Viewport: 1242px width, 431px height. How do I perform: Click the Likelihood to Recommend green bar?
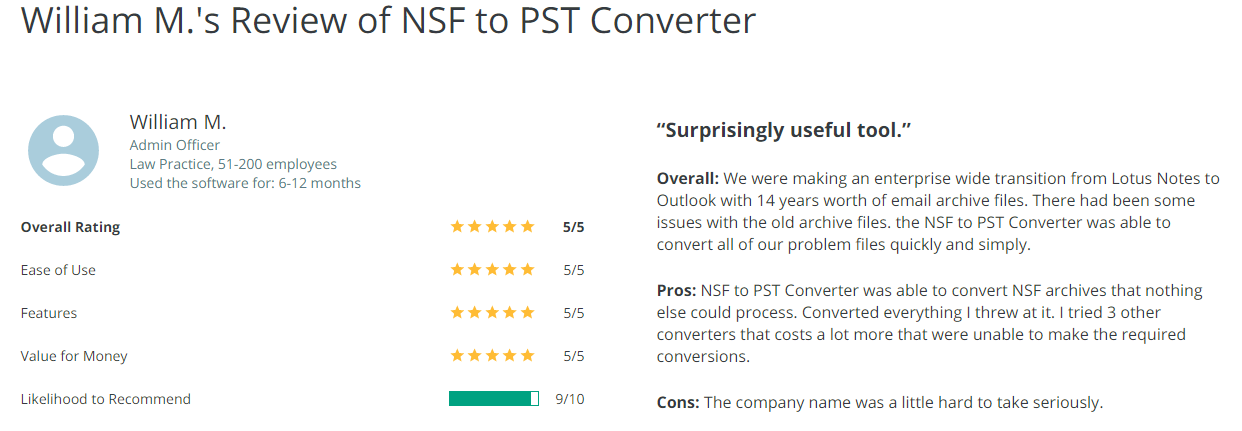click(494, 399)
